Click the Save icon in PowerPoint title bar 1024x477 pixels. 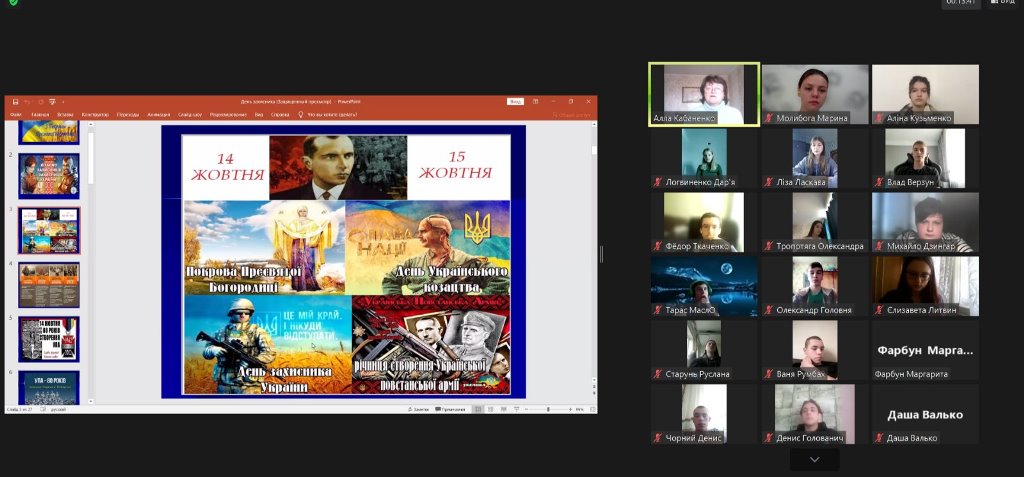[x=16, y=102]
